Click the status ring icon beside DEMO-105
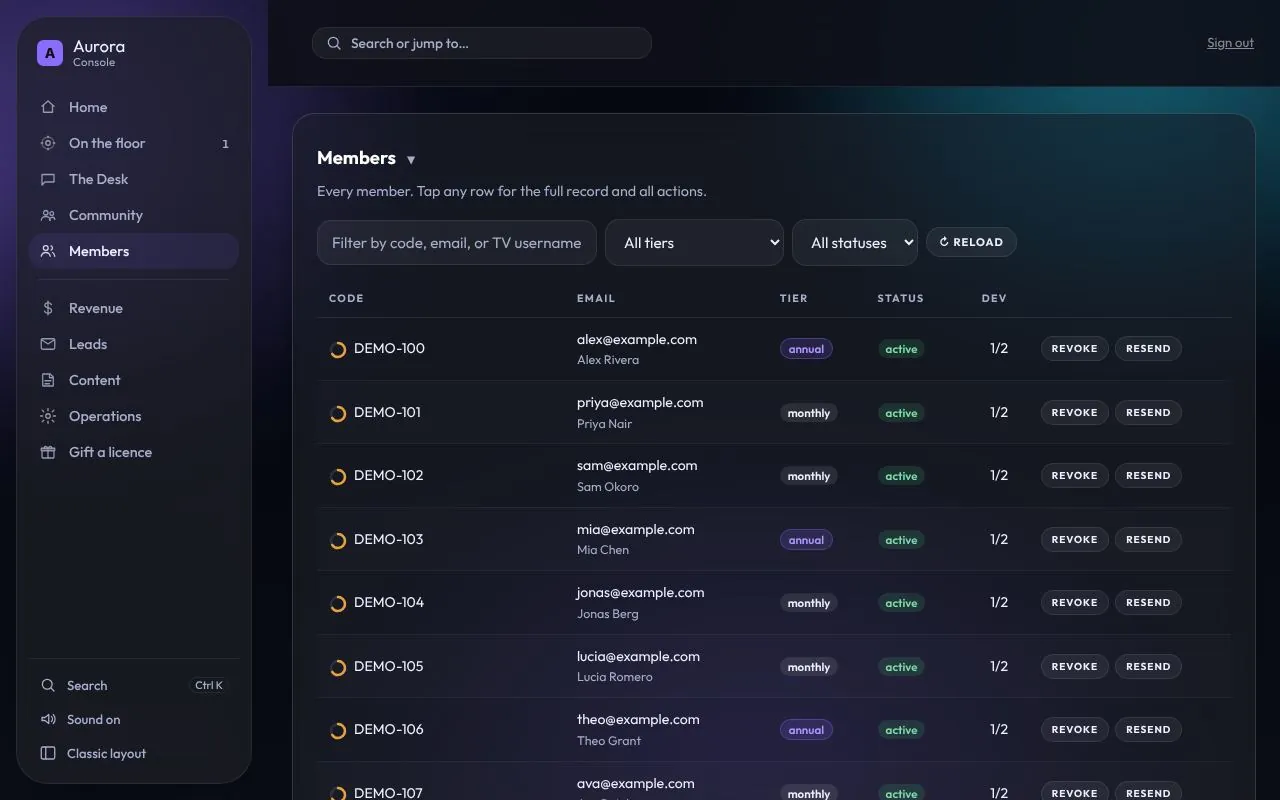Screen dimensions: 1280x800 coord(338,667)
